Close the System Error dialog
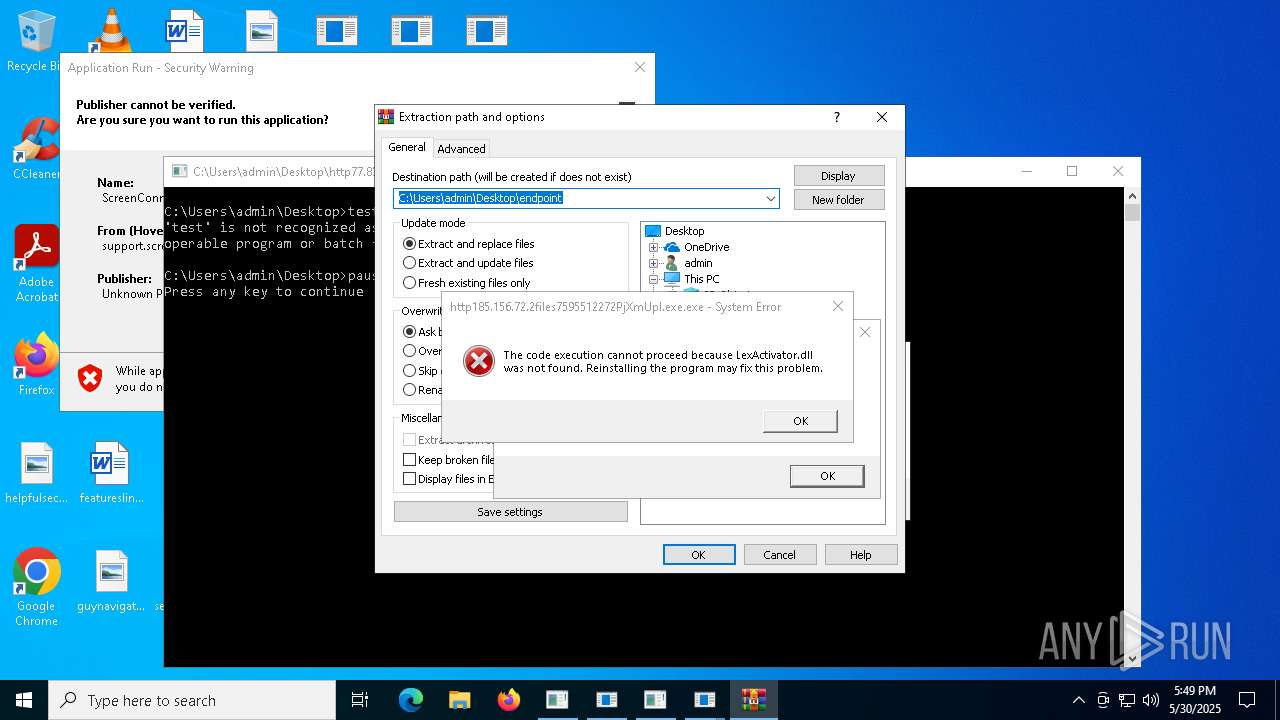Image resolution: width=1280 pixels, height=720 pixels. (x=838, y=307)
